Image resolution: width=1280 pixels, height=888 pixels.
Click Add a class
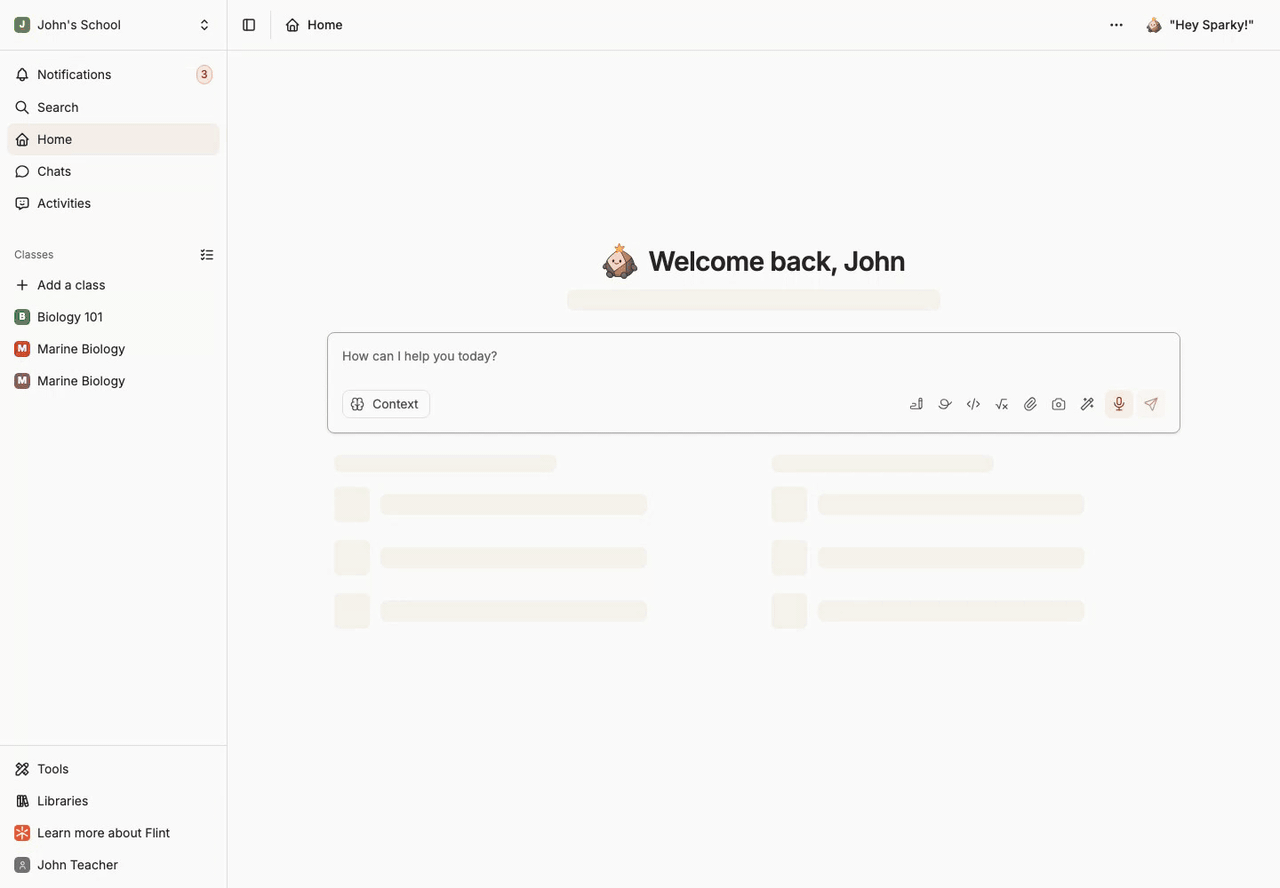(x=113, y=285)
